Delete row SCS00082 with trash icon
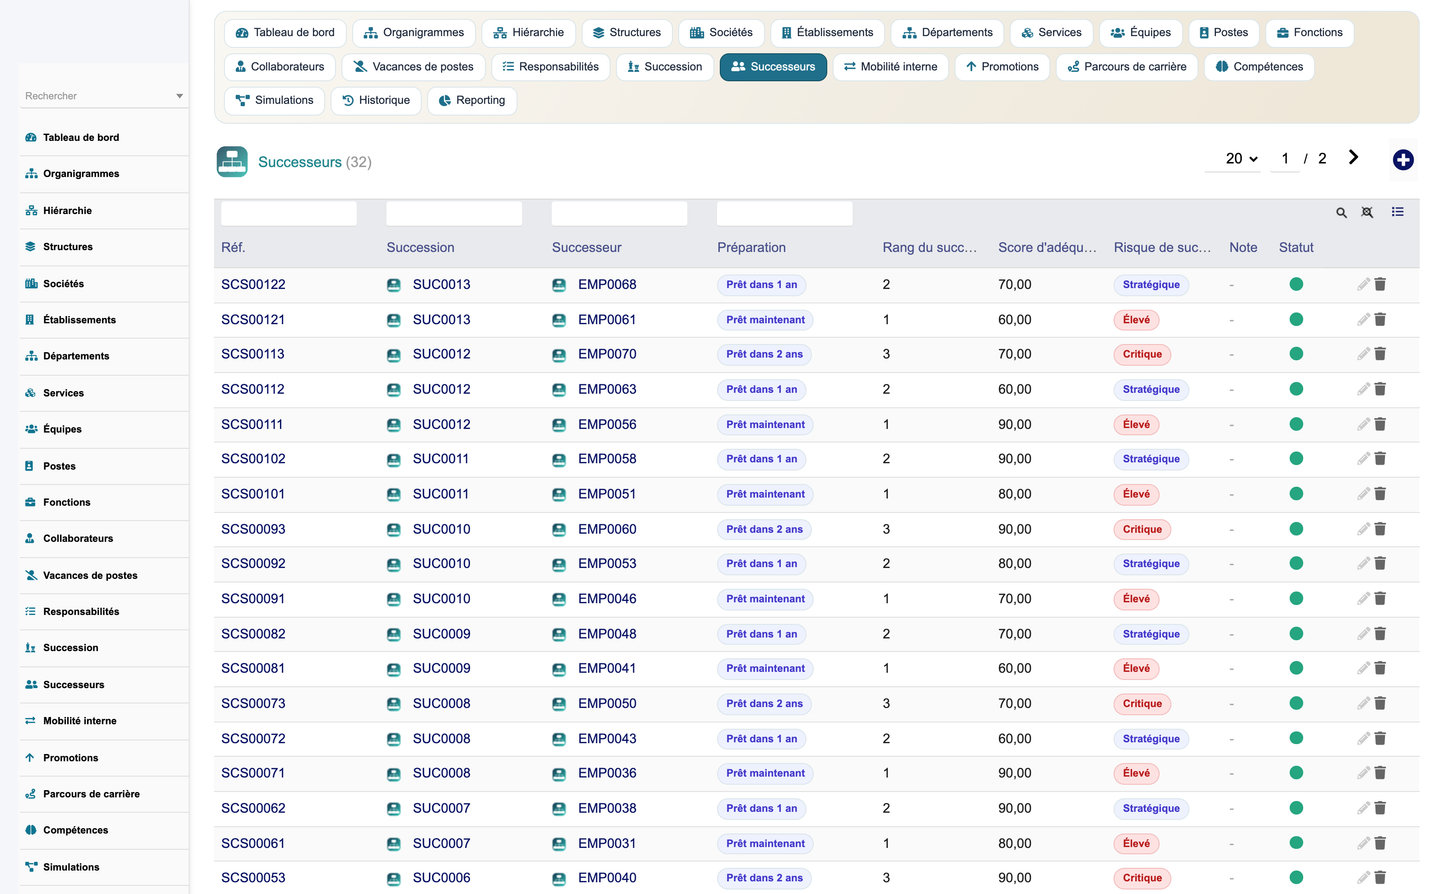Image resolution: width=1445 pixels, height=894 pixels. coord(1380,634)
